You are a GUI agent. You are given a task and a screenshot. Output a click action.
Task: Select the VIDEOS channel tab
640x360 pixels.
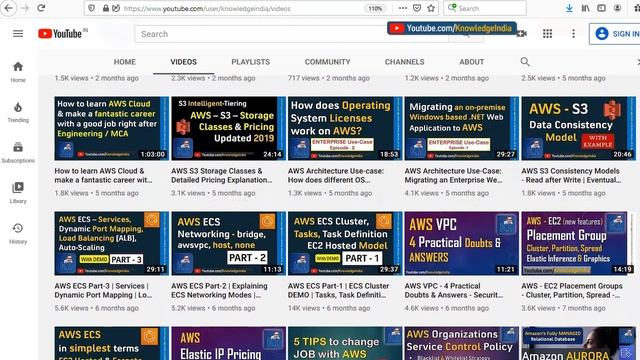184,62
